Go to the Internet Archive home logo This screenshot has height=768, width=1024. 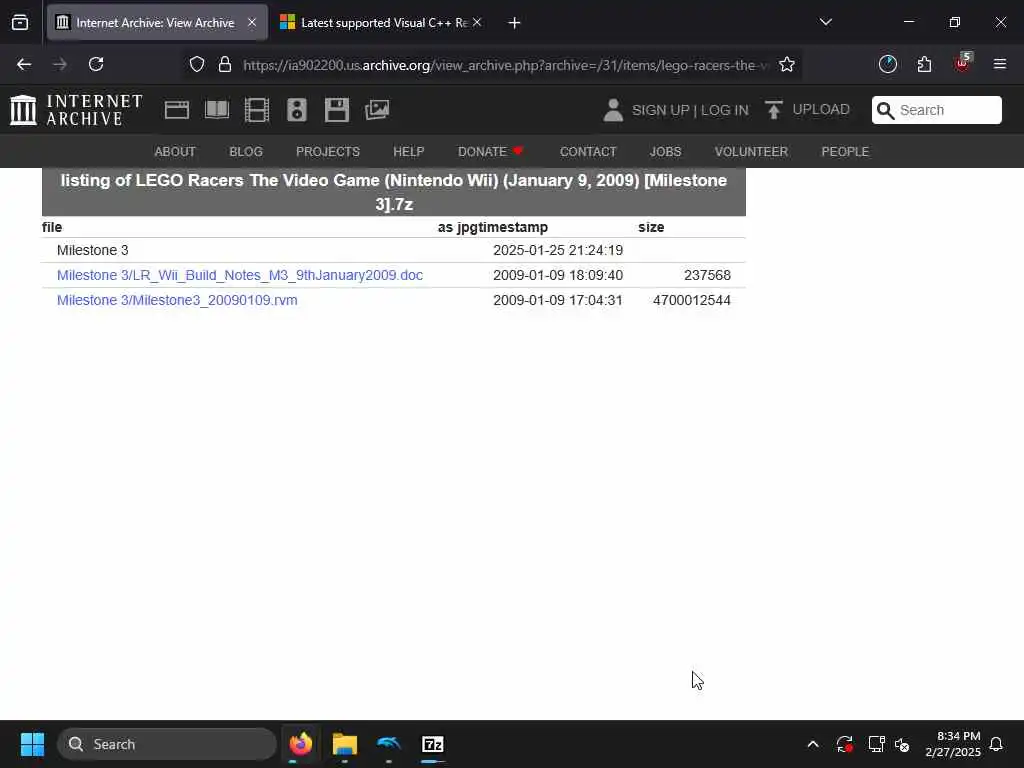pyautogui.click(x=76, y=110)
